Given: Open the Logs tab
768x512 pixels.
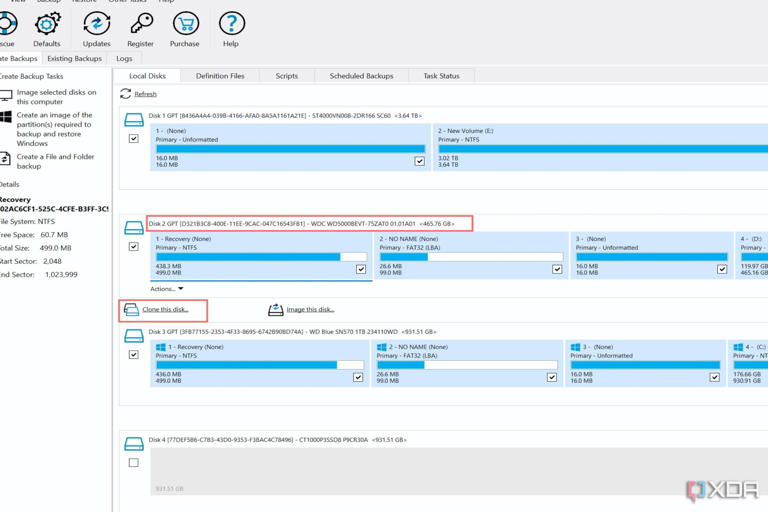Looking at the screenshot, I should (x=124, y=58).
